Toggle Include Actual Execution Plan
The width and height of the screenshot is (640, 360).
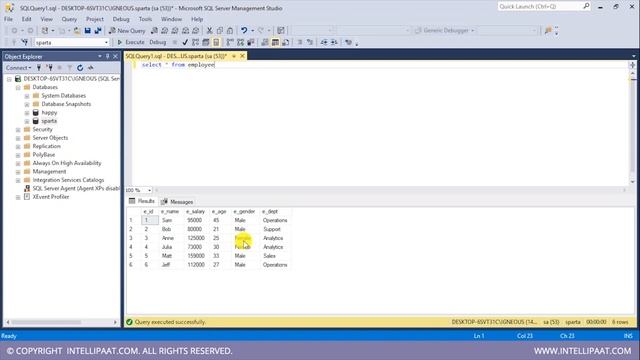point(230,42)
